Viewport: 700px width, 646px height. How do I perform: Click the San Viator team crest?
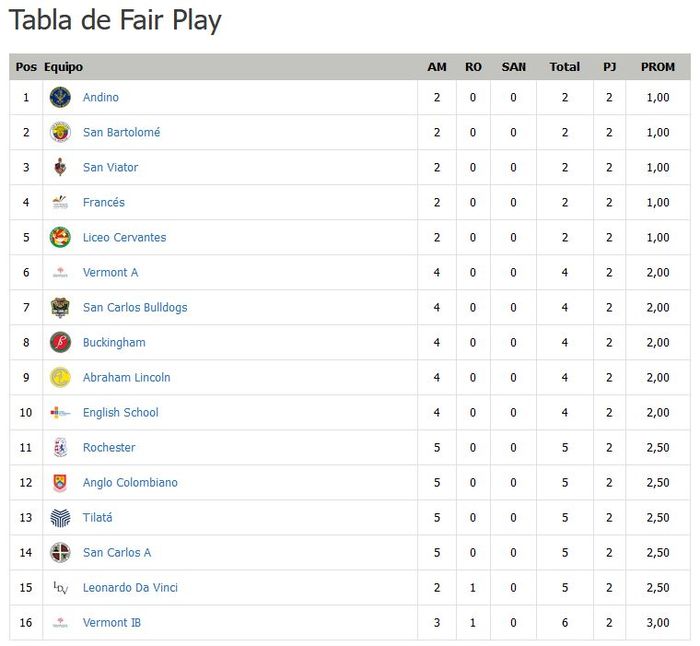(x=60, y=167)
